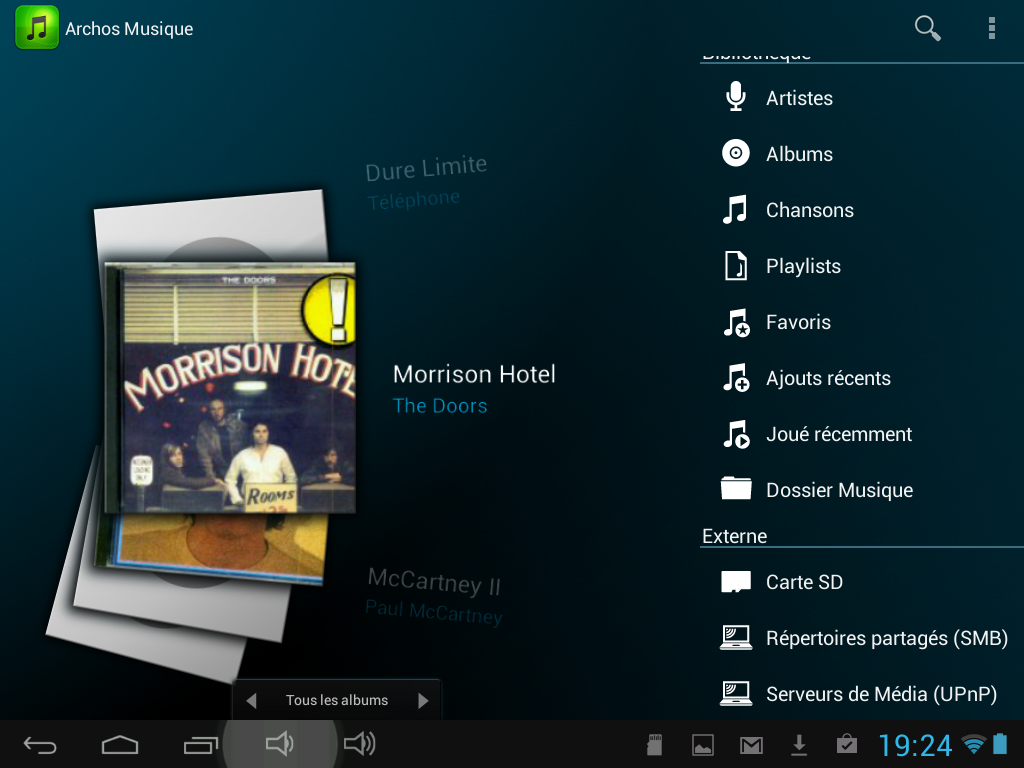
Task: Open the Dossier Musique folder icon
Action: click(x=736, y=489)
